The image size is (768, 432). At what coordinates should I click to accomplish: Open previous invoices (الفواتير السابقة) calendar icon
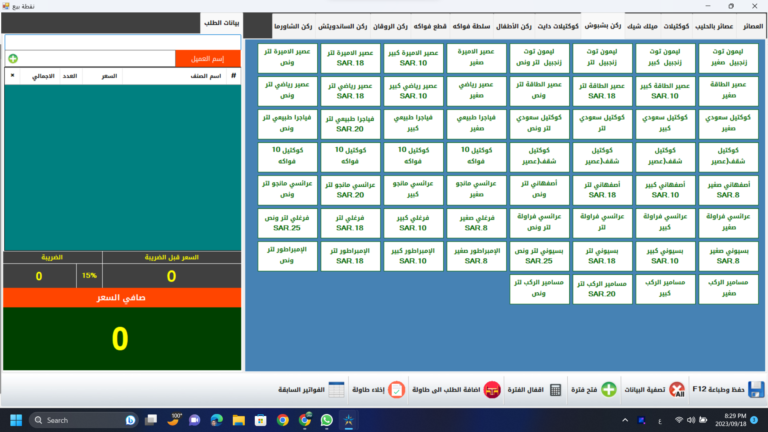coord(336,390)
